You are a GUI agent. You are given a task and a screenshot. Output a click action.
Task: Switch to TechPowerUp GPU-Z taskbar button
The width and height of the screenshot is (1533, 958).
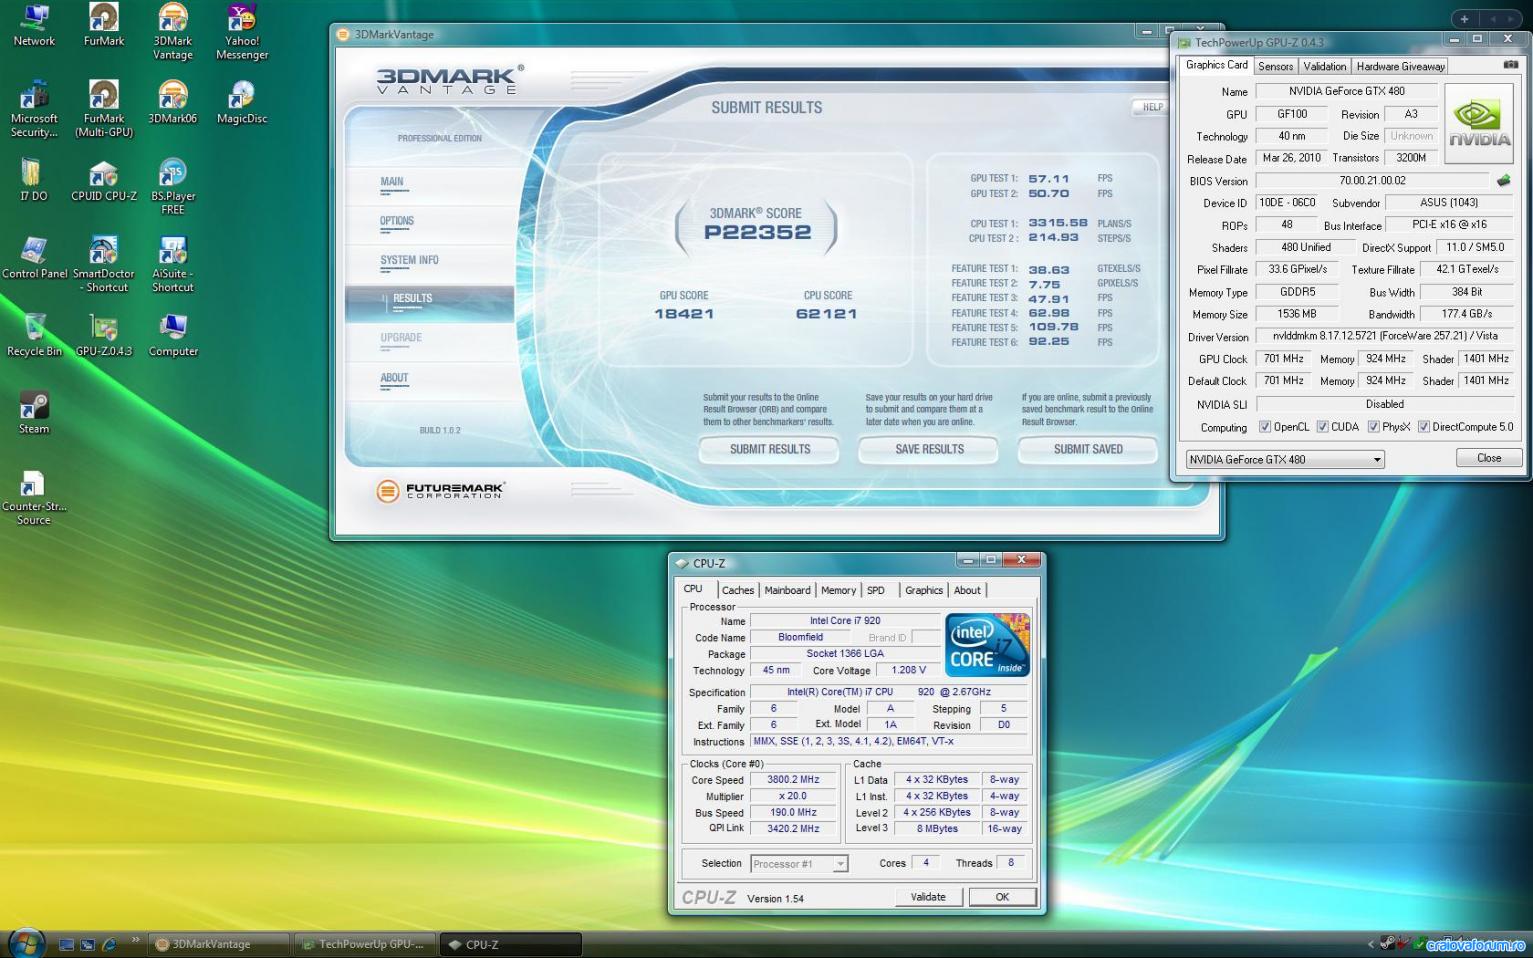pos(364,944)
